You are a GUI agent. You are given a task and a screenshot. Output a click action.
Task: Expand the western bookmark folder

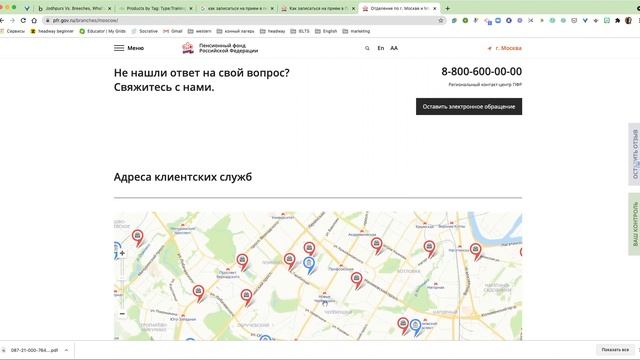pyautogui.click(x=200, y=31)
